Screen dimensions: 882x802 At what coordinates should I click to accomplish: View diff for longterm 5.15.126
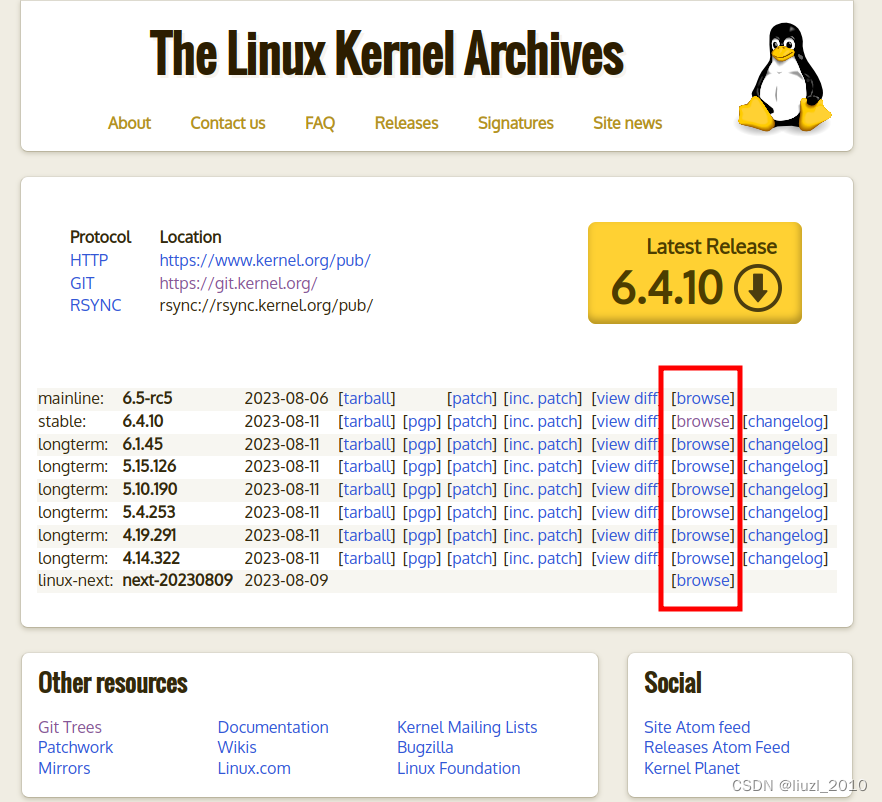(x=626, y=466)
